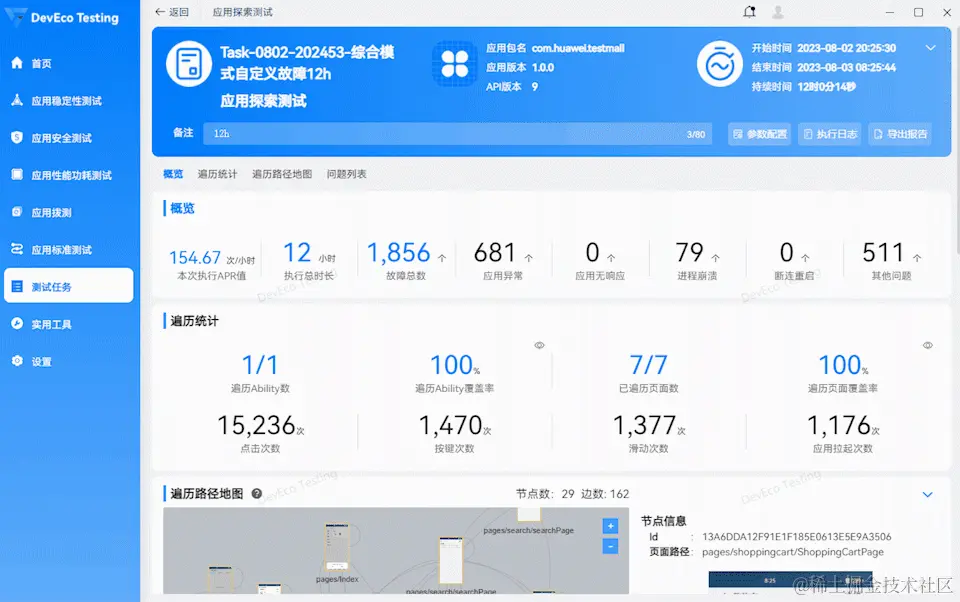Viewport: 960px width, 602px height.
Task: Zoom out the path map with minus
Action: [610, 546]
